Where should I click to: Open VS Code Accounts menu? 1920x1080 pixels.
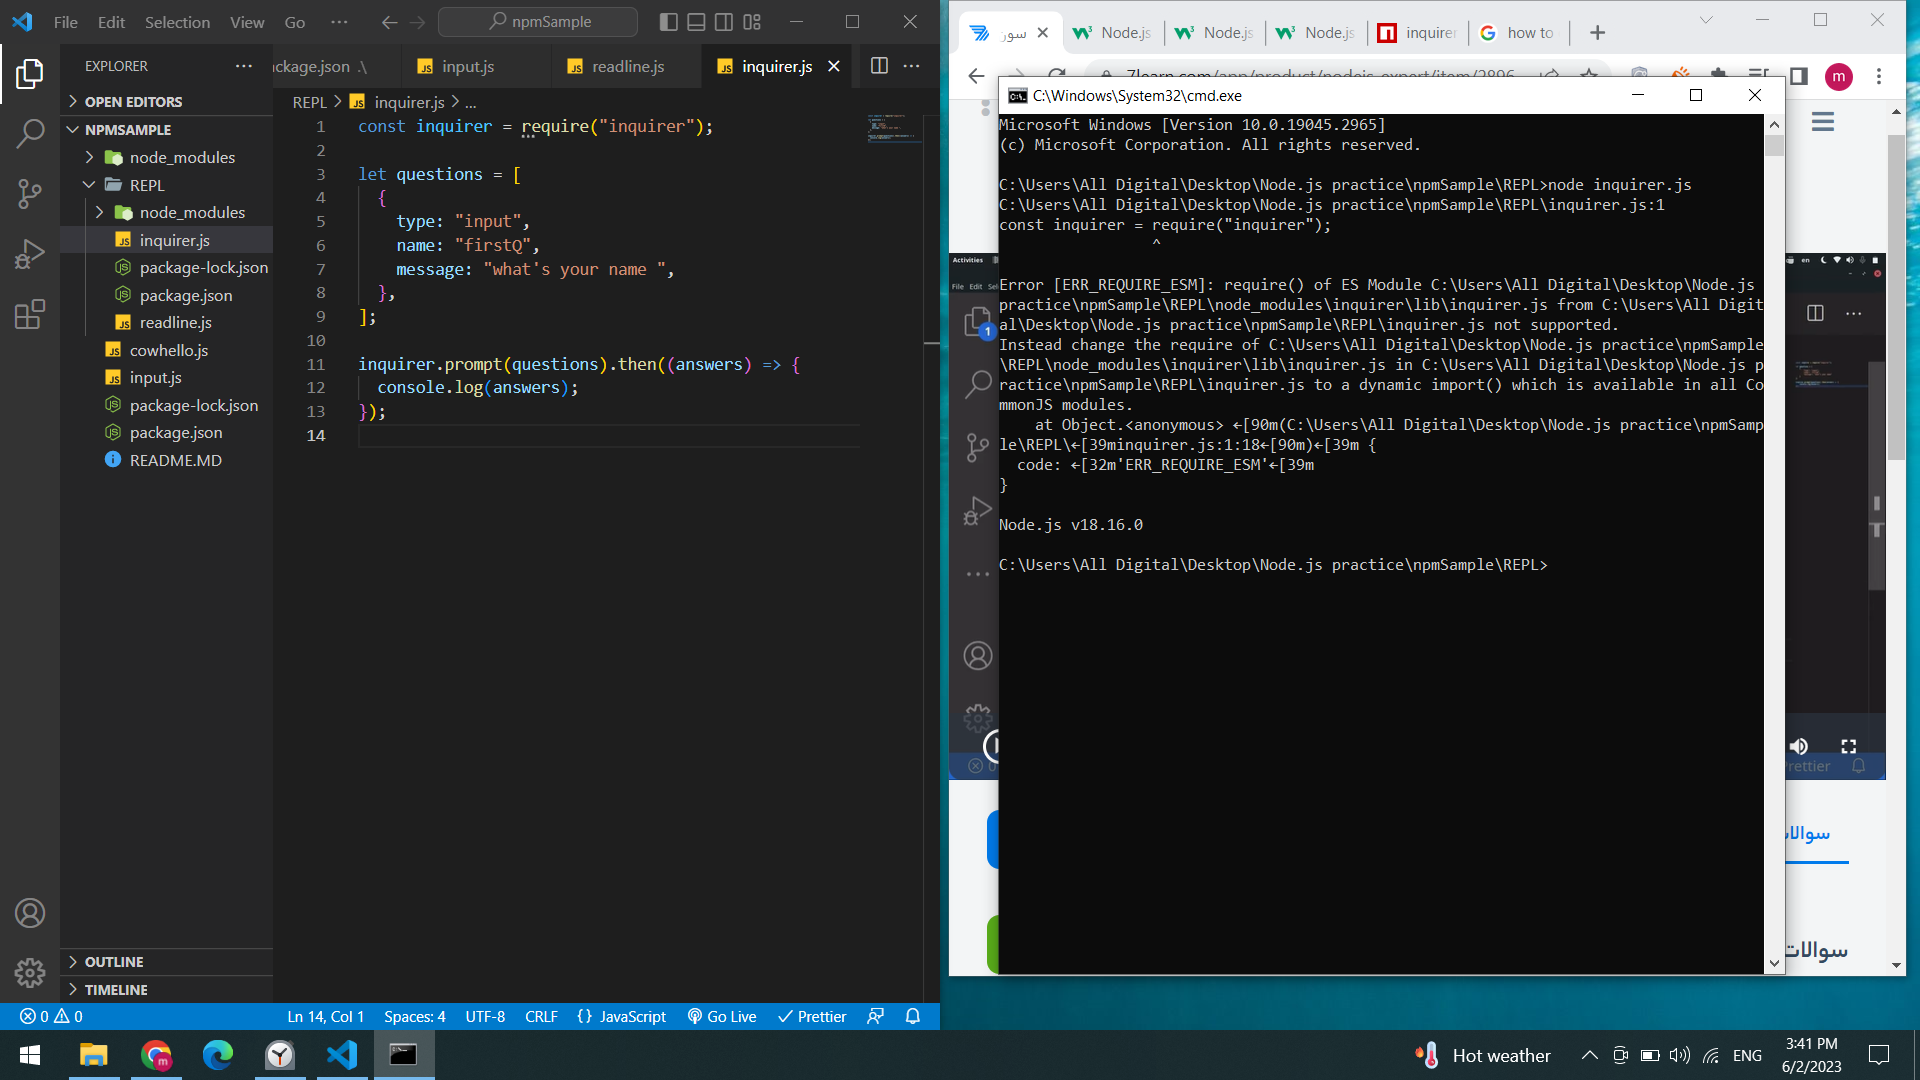click(x=30, y=913)
